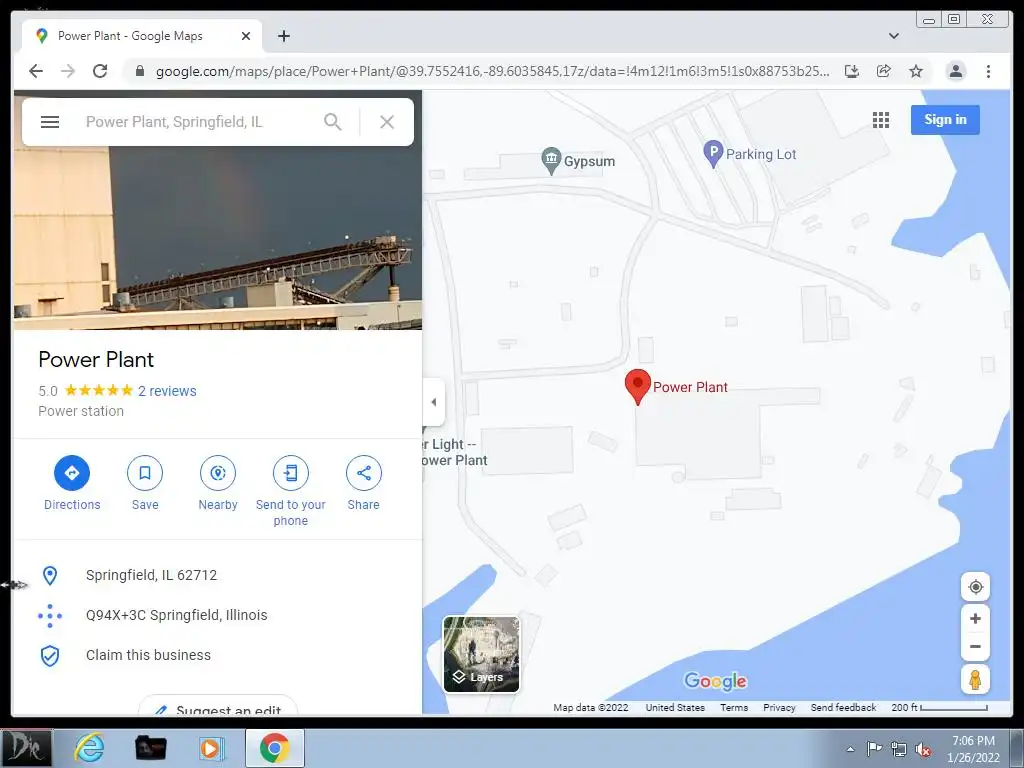Click the volume muted tray icon
Viewport: 1024px width, 768px height.
pos(923,750)
